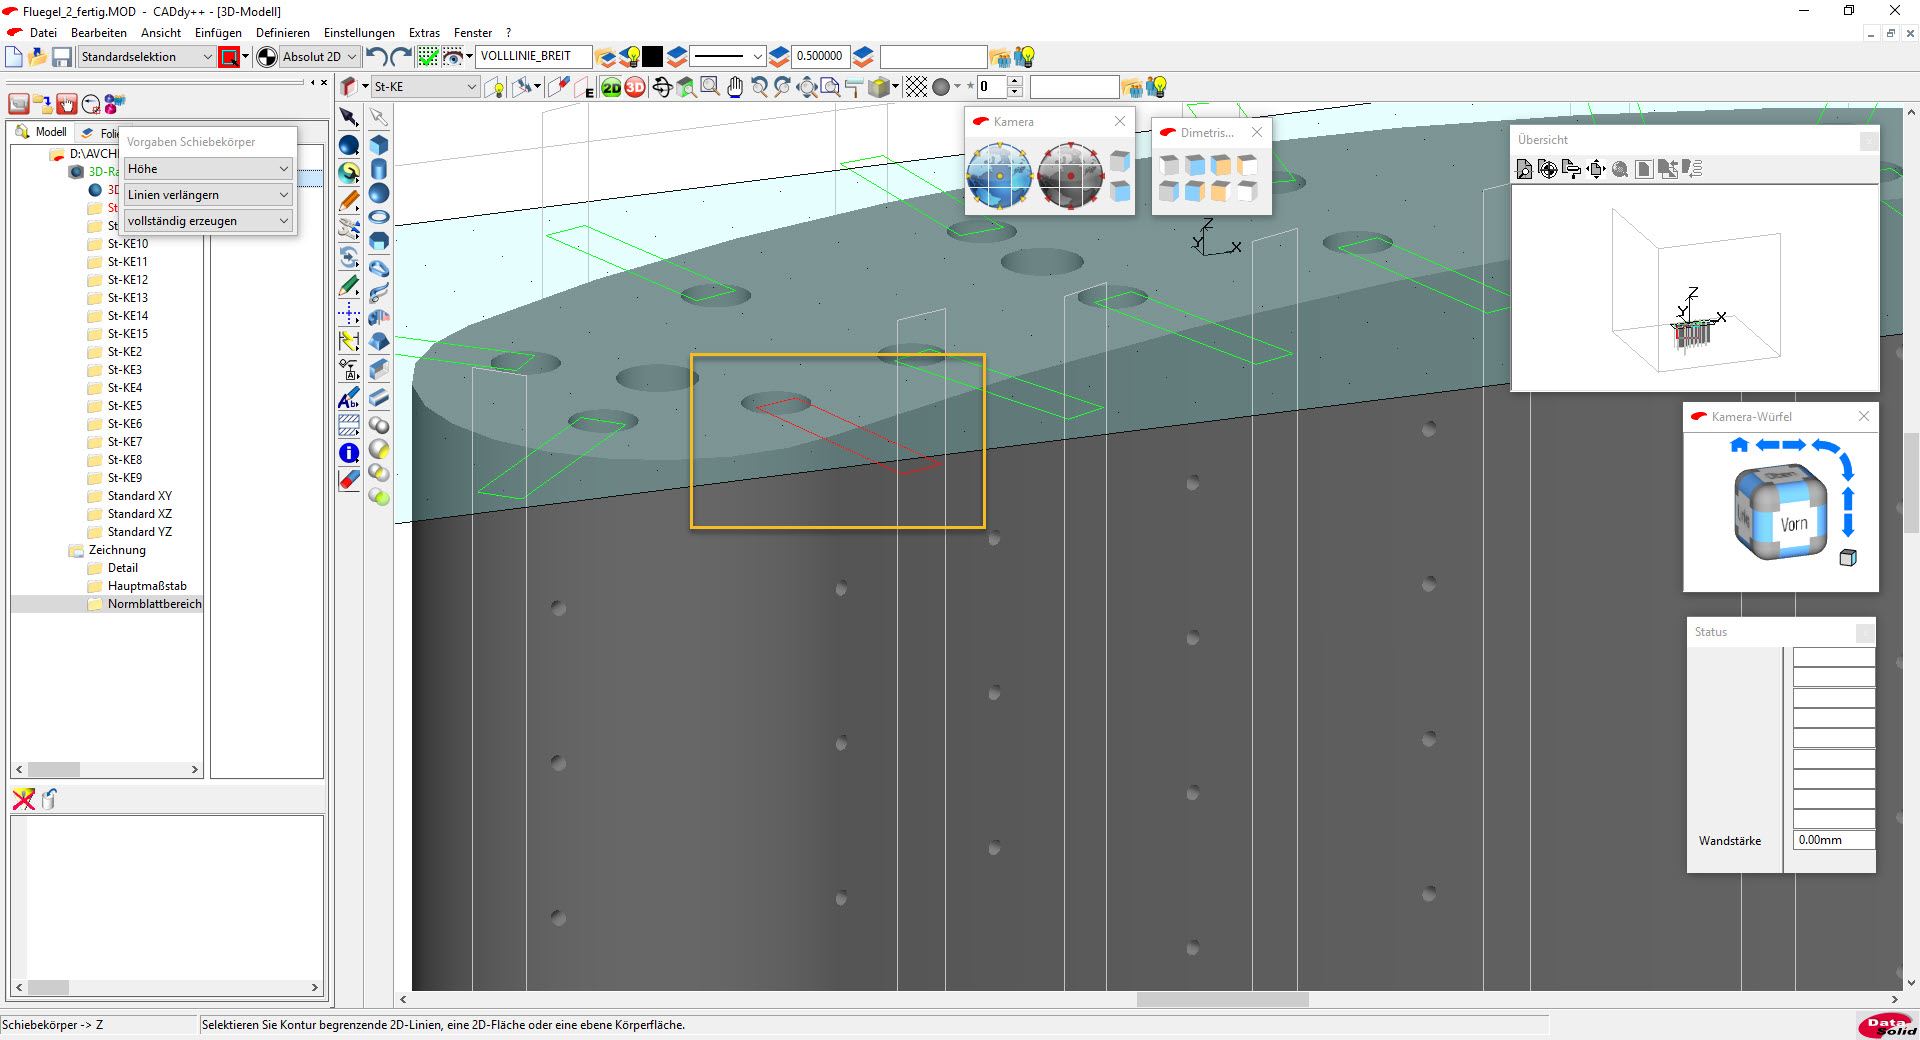Click the hatching pattern tool
The image size is (1920, 1040).
click(x=348, y=425)
